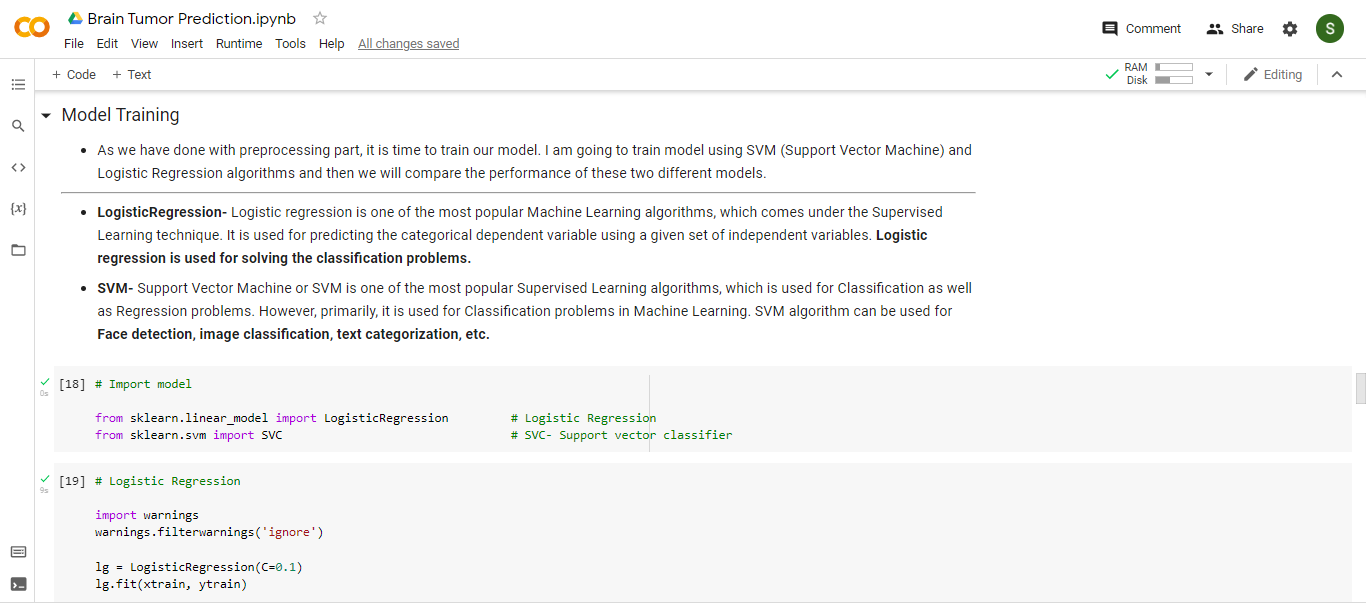Open the Variables inspector icon
Screen dimensions: 1366x603
click(18, 208)
